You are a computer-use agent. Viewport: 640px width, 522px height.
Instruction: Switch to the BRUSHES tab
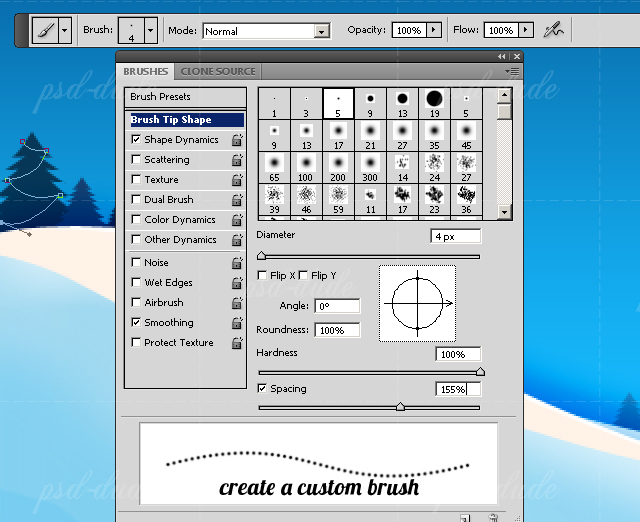tap(145, 71)
